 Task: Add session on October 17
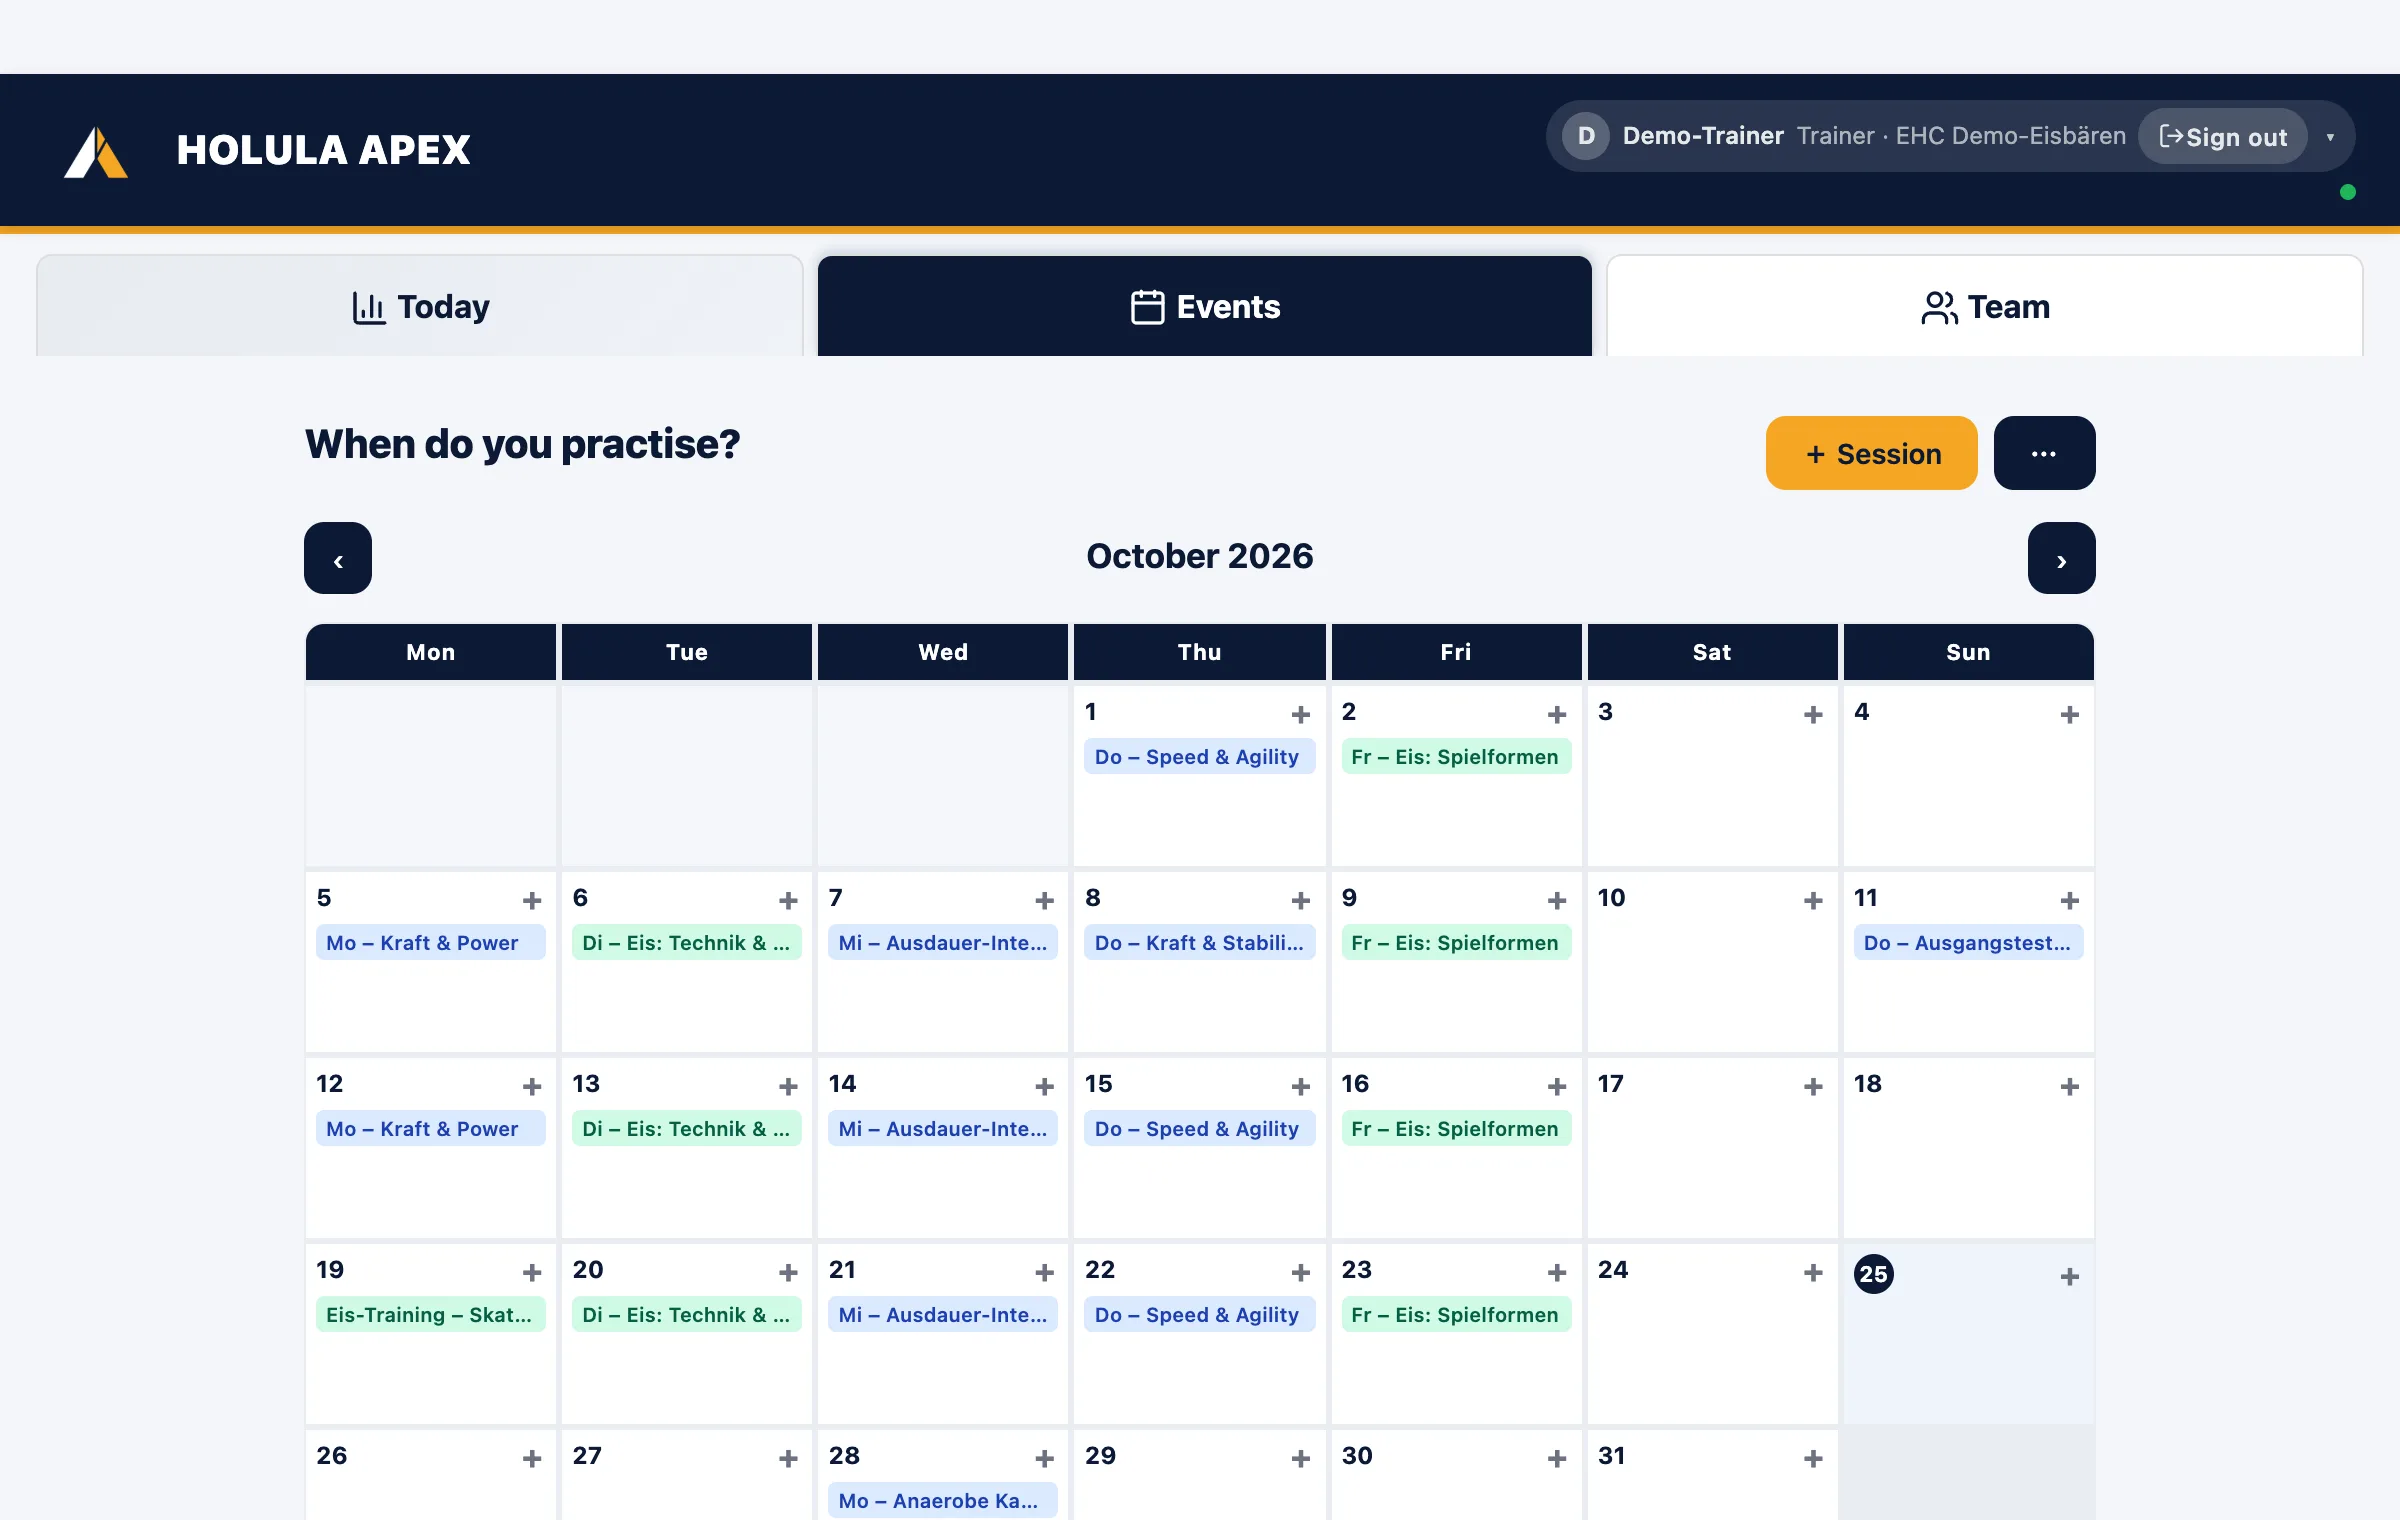click(1813, 1086)
